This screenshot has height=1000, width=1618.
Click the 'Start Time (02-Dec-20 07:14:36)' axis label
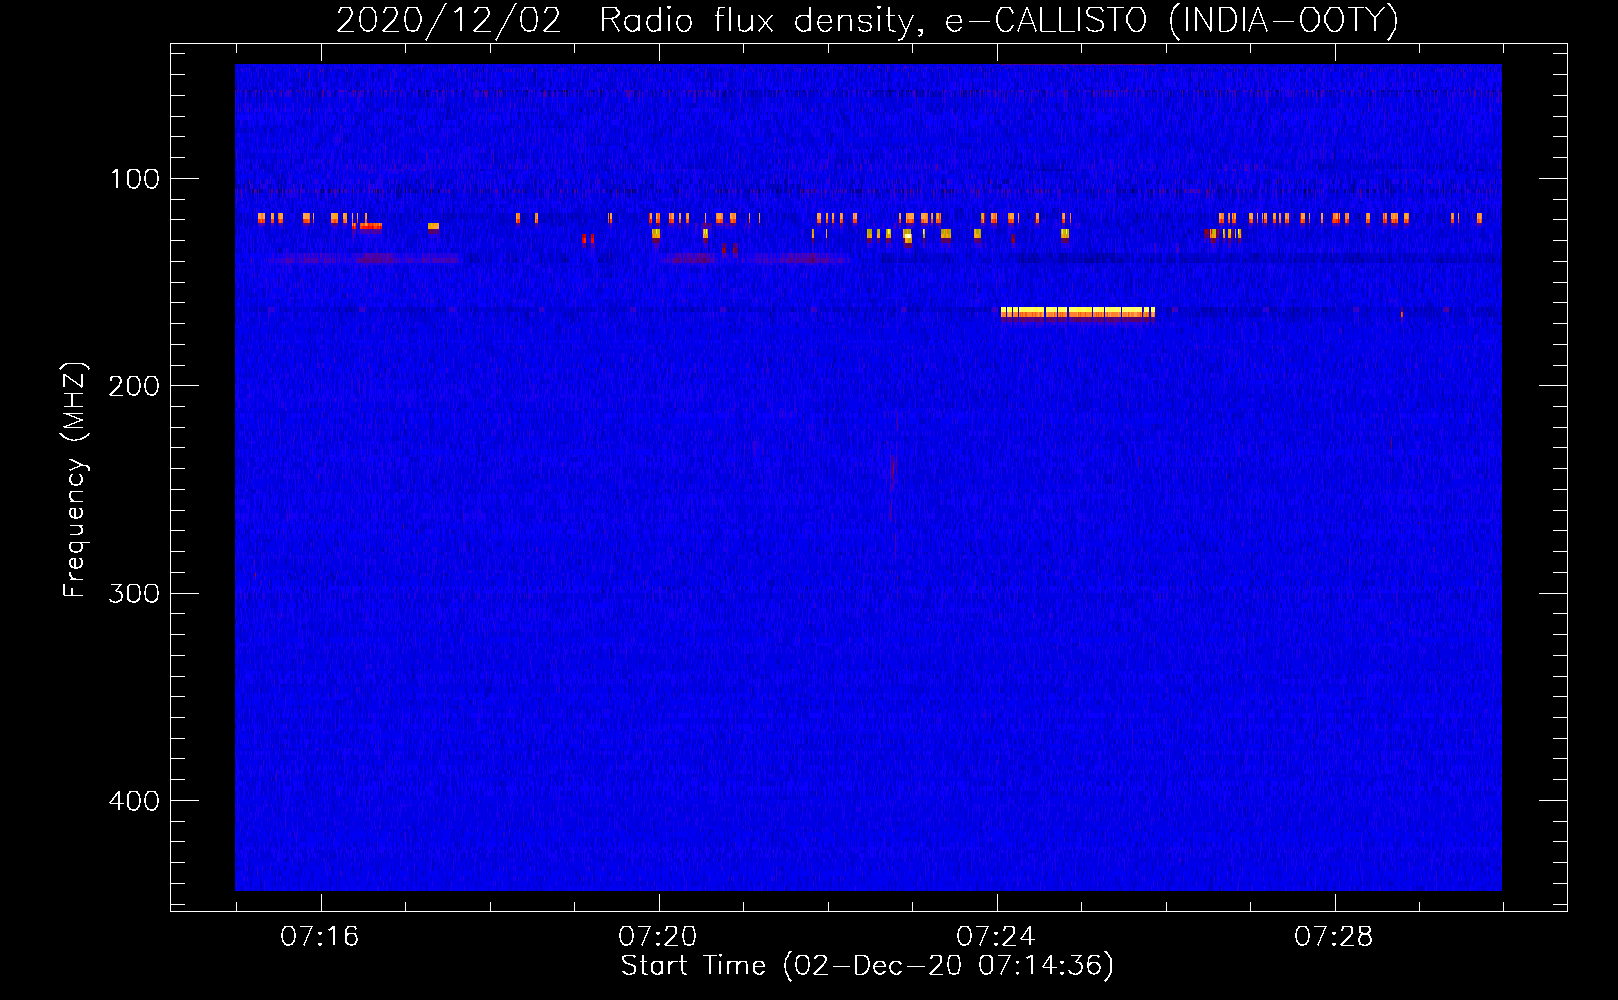tap(867, 966)
